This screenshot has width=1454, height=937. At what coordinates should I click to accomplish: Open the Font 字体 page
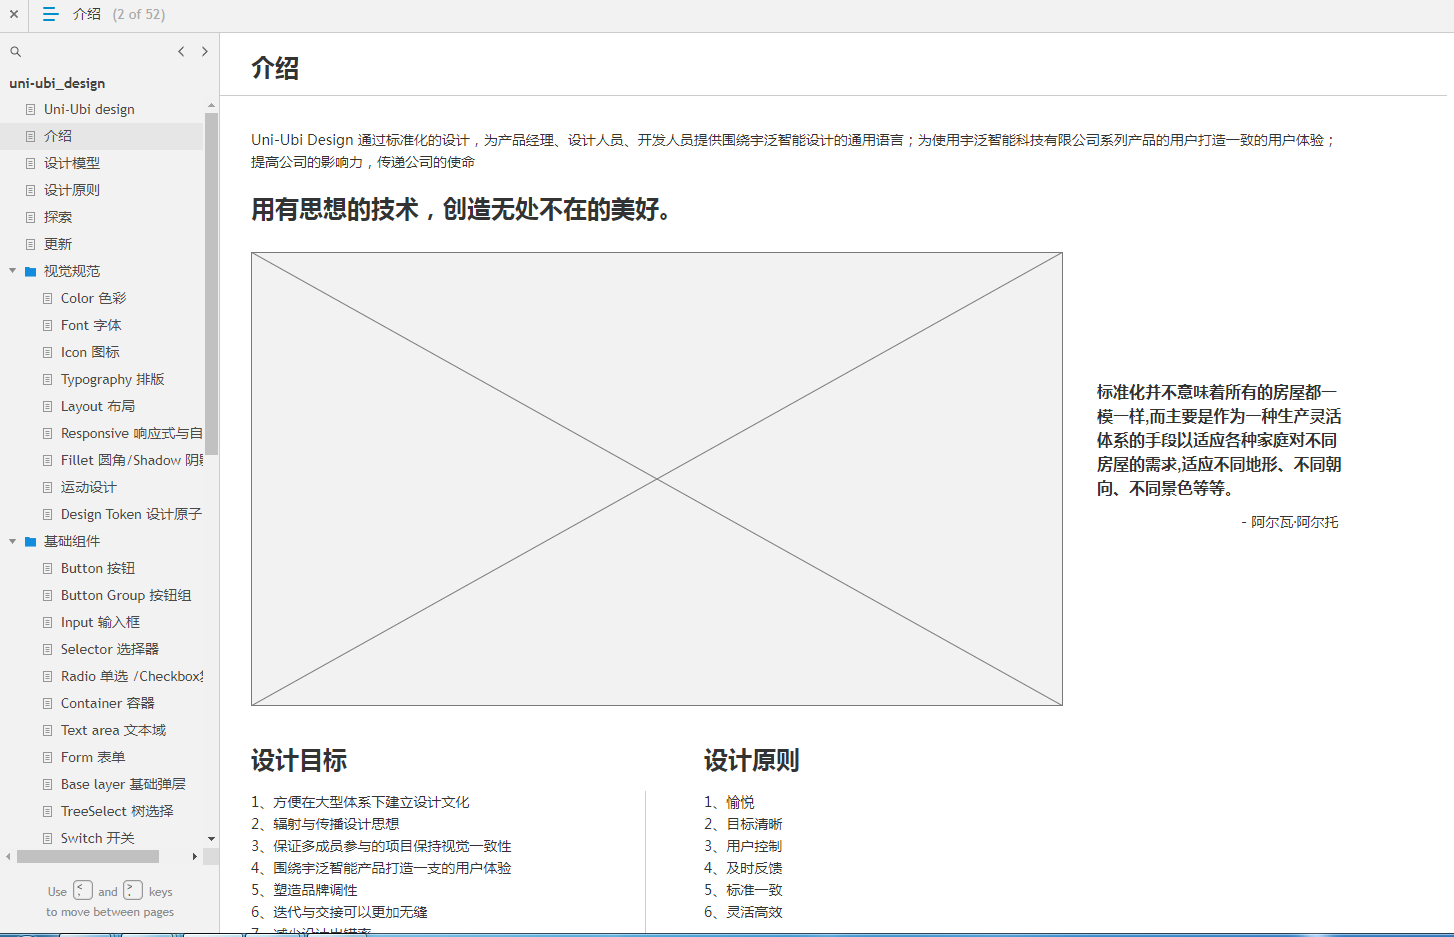coord(91,325)
